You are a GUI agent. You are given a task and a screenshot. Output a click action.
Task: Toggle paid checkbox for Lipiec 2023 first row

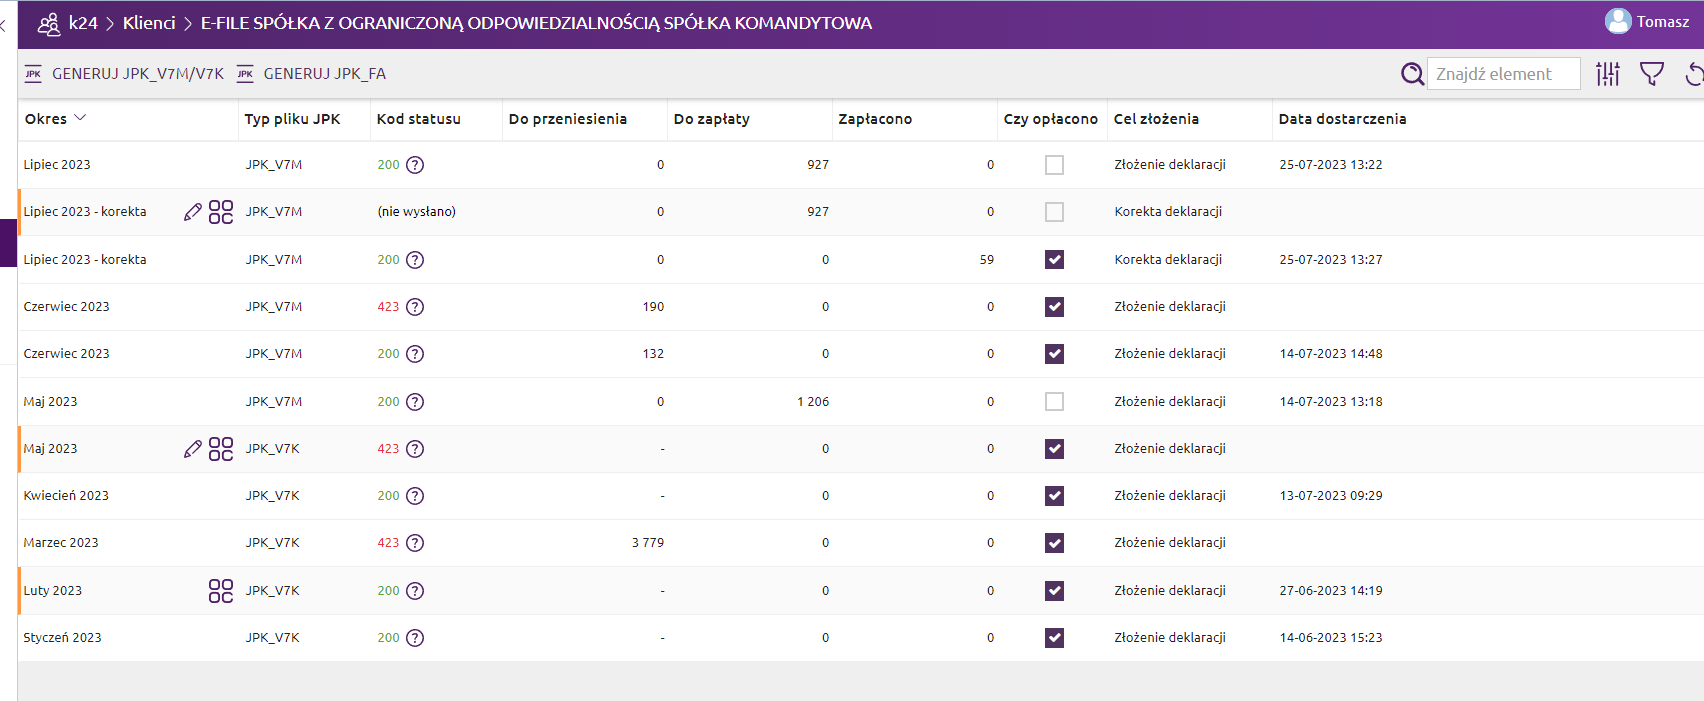(1054, 165)
